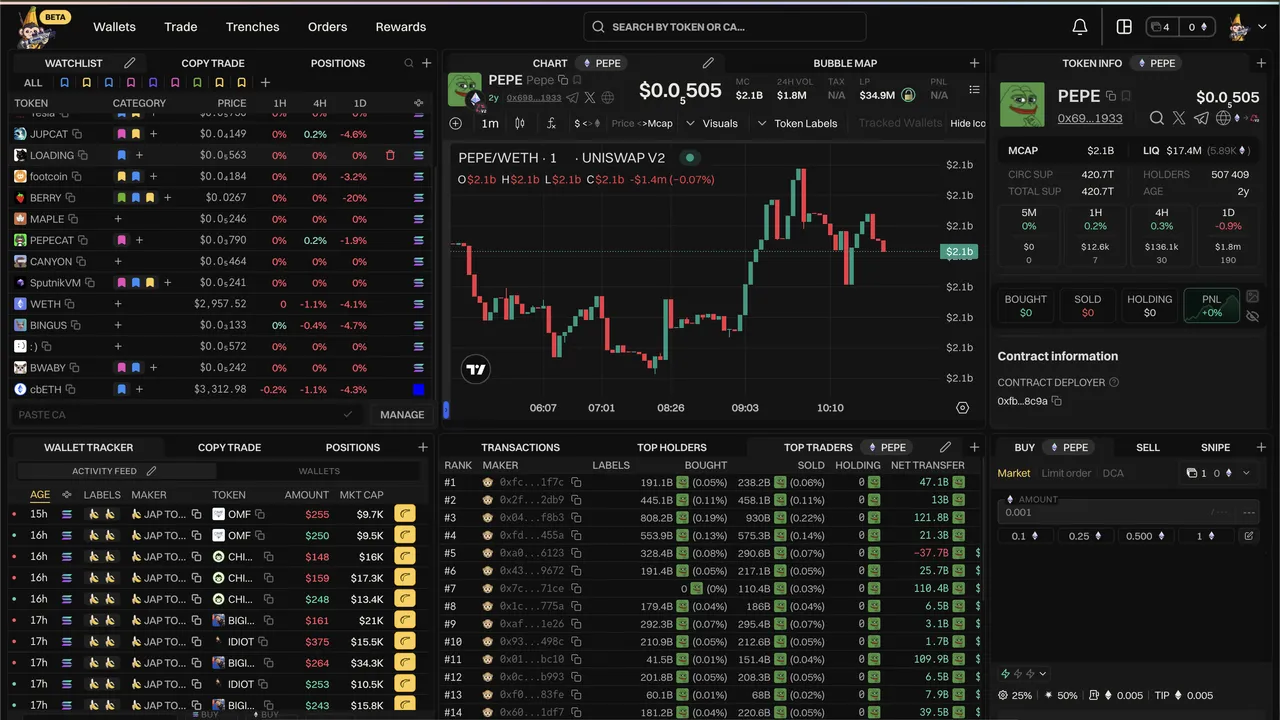Open search in the Watchlist panel
This screenshot has width=1280, height=720.
point(409,63)
